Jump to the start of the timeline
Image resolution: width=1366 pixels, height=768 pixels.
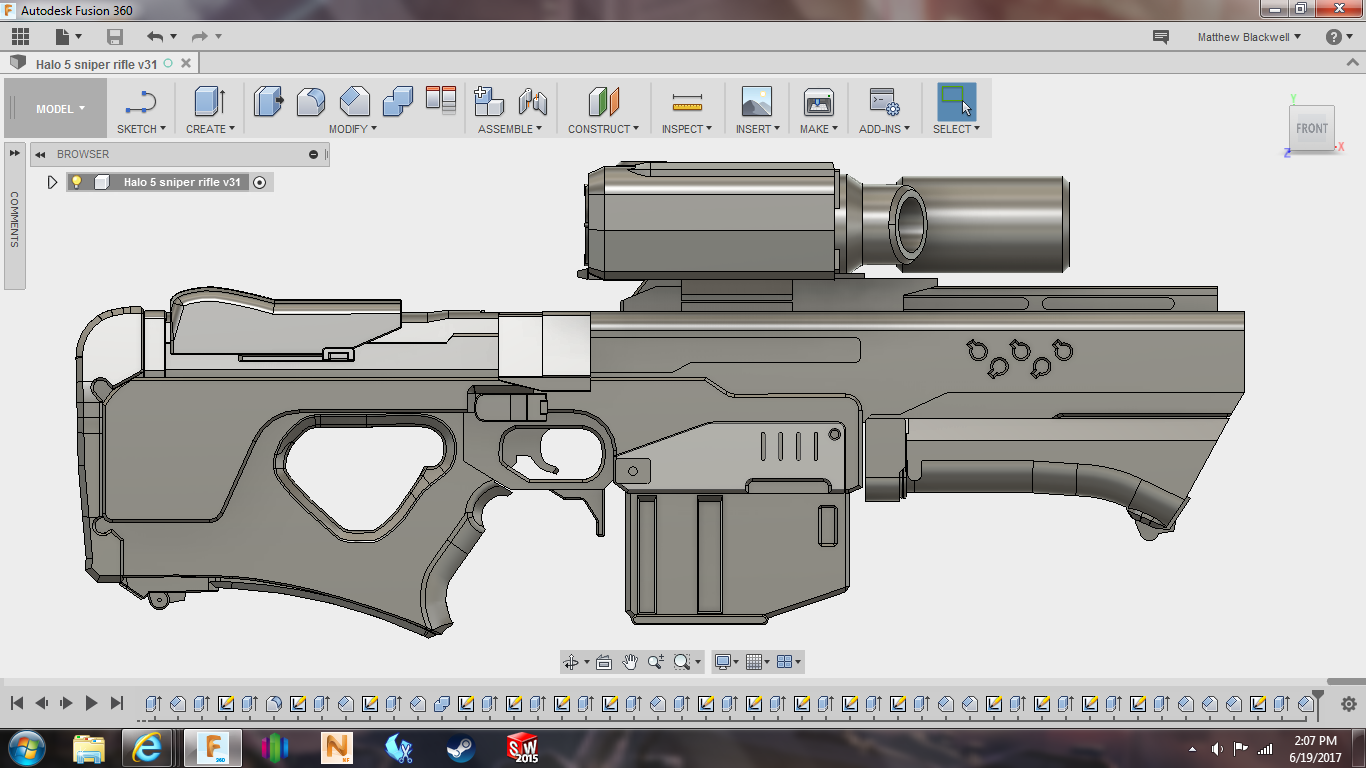[17, 704]
